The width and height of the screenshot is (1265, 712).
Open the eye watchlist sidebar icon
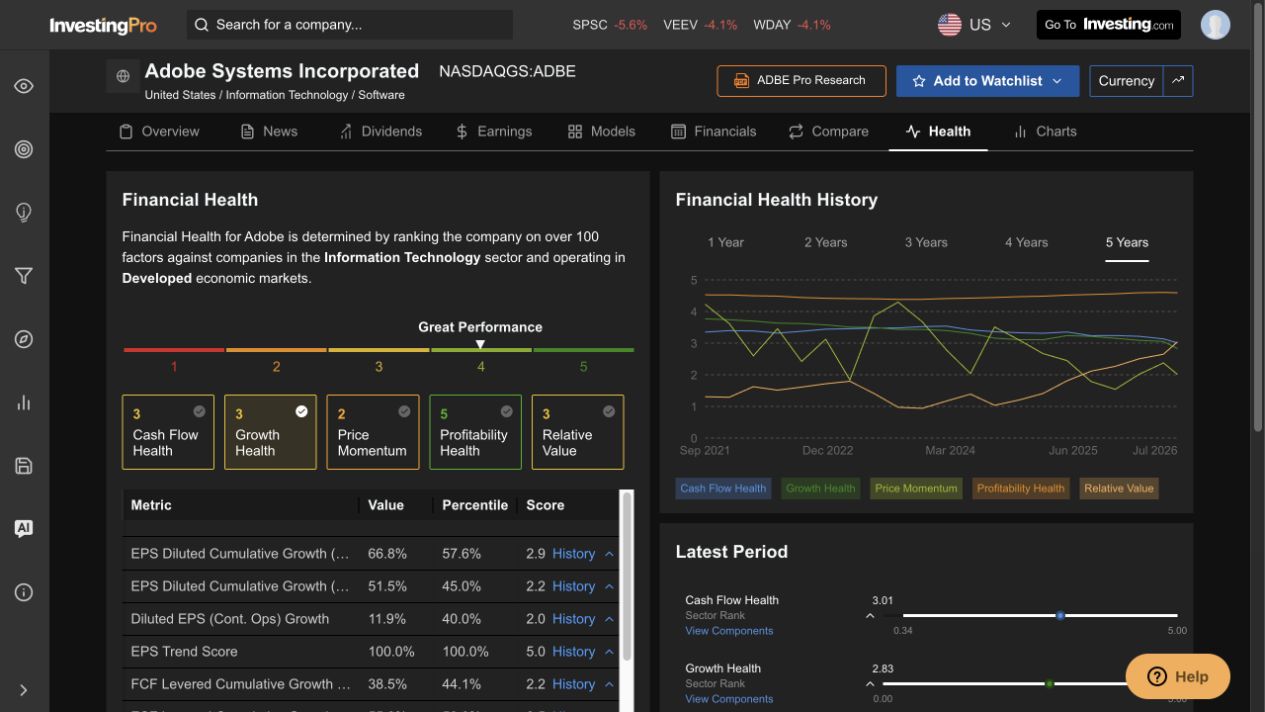24,86
